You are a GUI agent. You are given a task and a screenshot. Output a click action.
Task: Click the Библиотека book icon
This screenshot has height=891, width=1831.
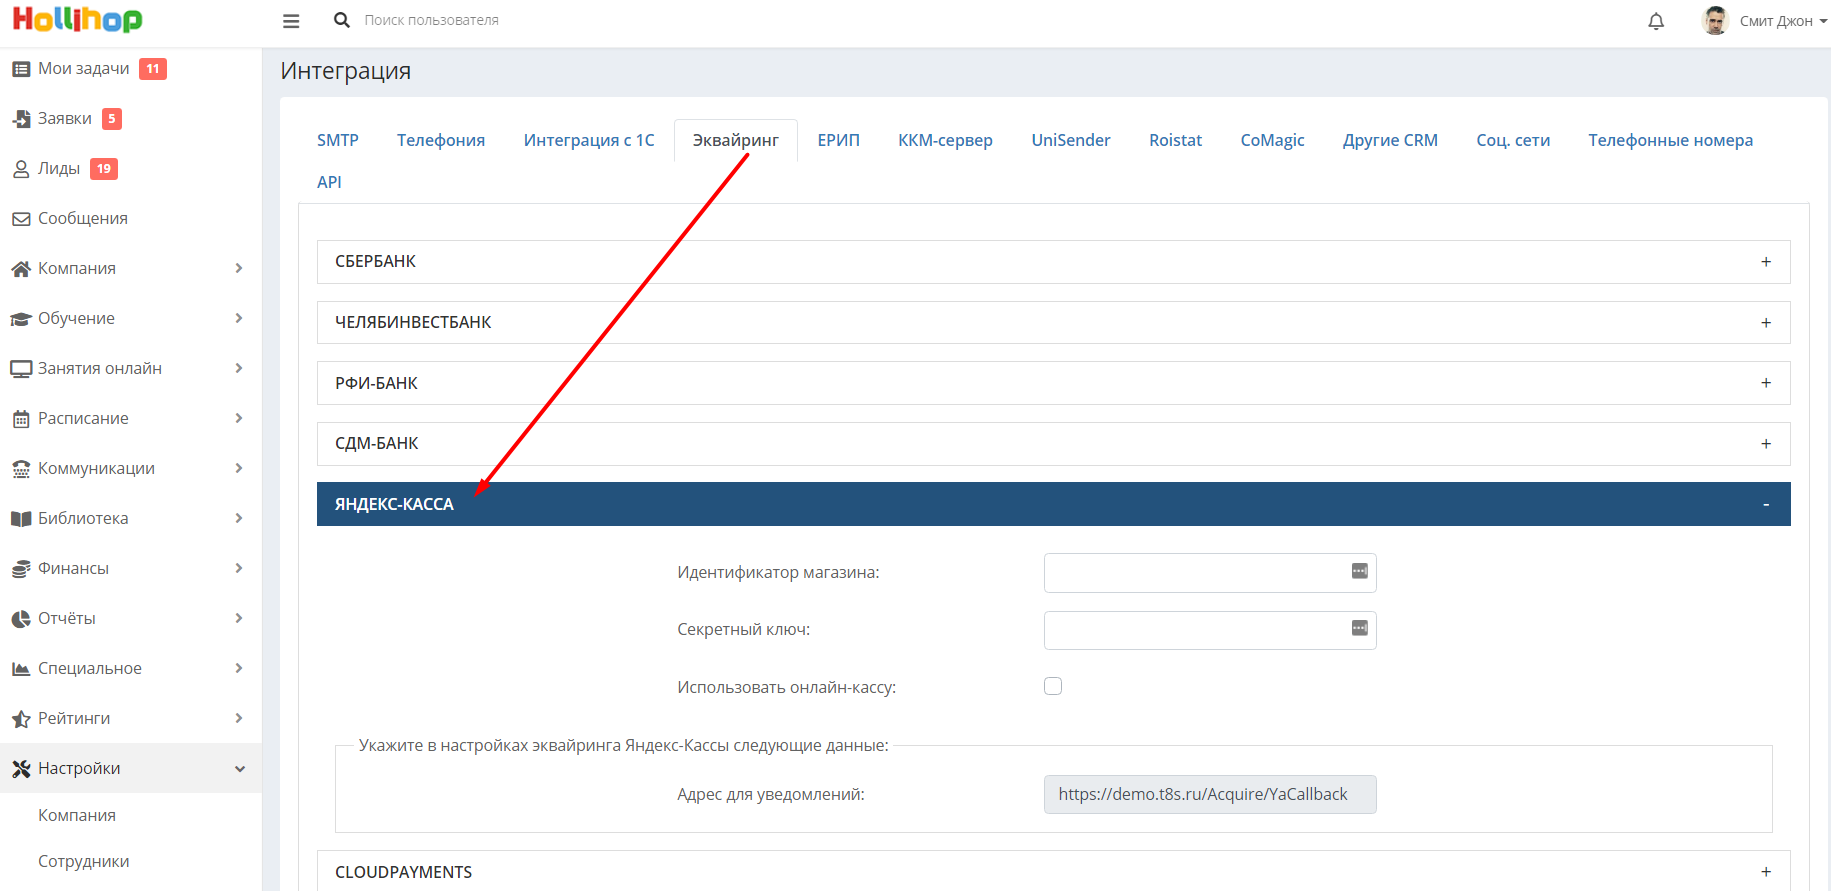[x=21, y=519]
